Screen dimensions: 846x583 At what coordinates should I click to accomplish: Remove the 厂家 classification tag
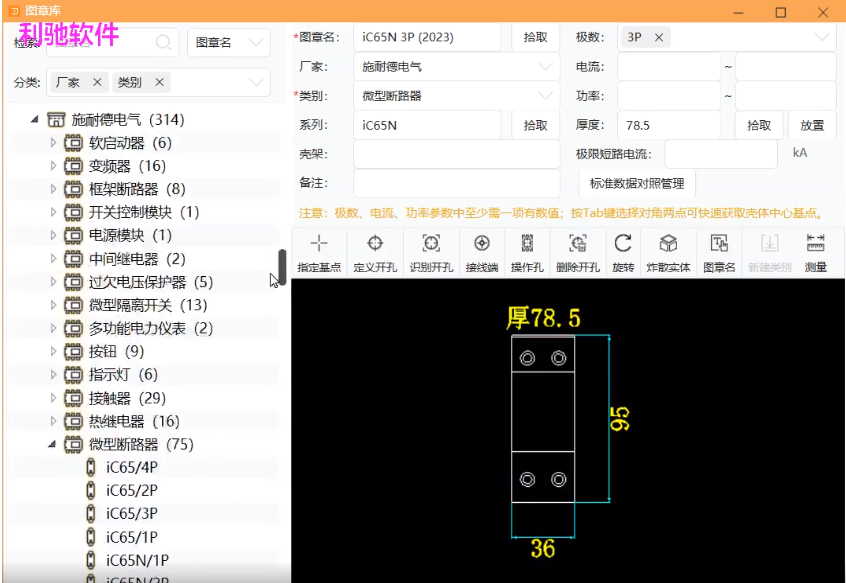[x=97, y=82]
